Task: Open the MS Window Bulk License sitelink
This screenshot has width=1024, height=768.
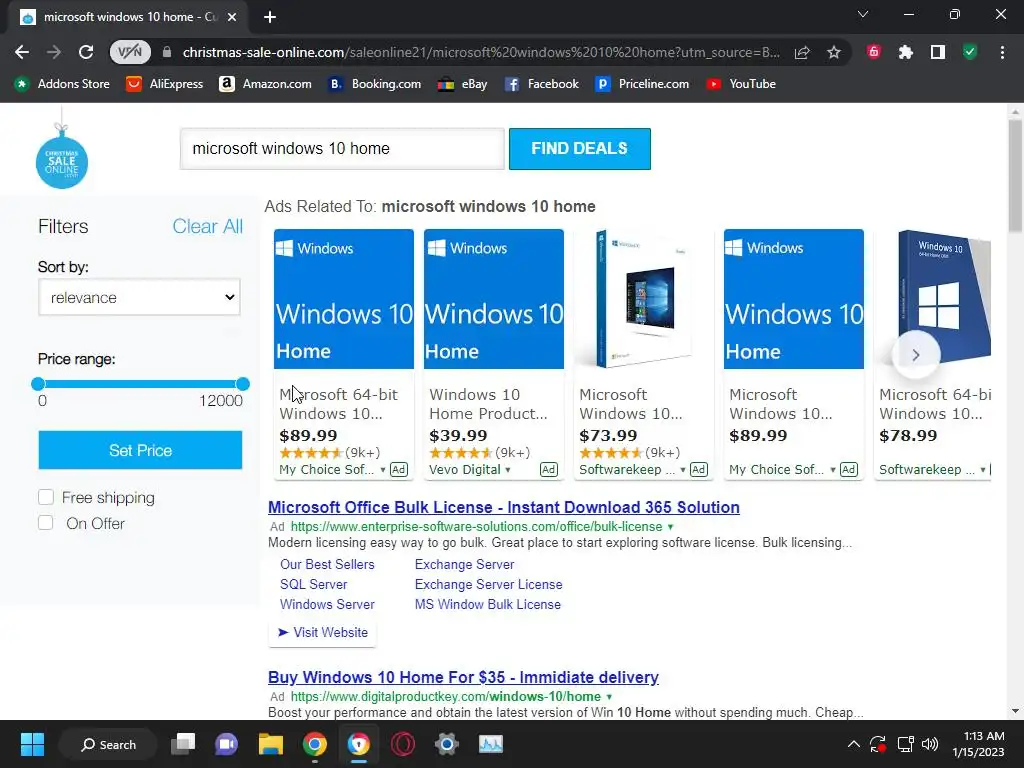Action: click(x=488, y=605)
